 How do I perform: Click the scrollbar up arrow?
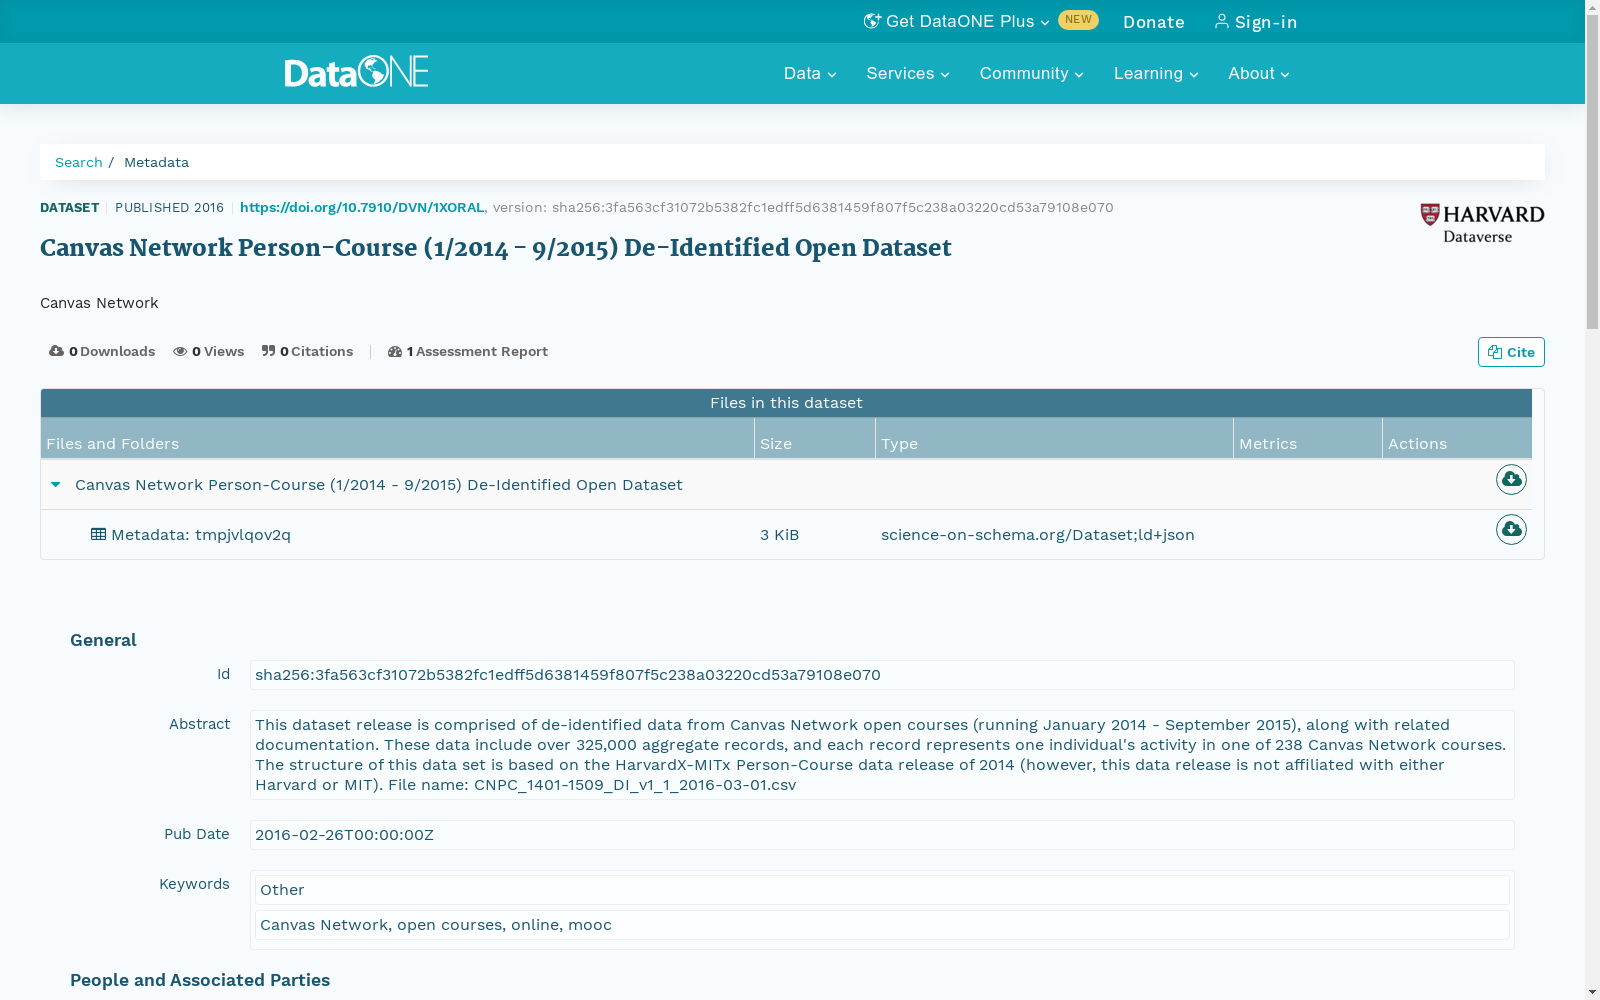point(1592,7)
